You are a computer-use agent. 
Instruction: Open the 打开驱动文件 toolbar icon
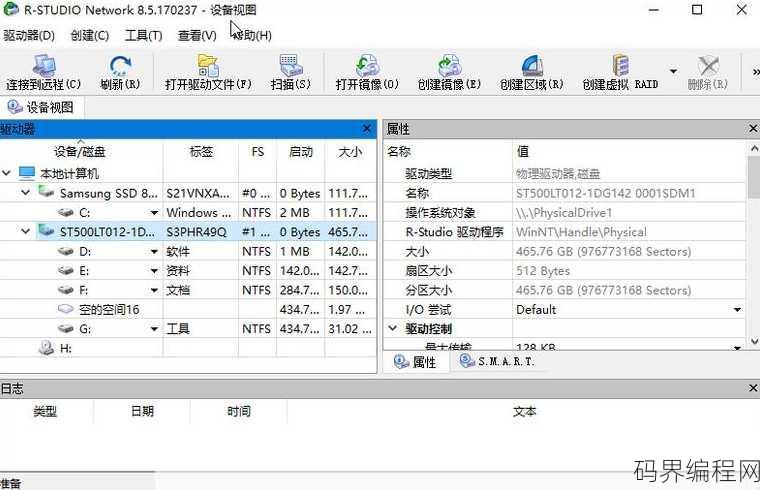coord(208,66)
